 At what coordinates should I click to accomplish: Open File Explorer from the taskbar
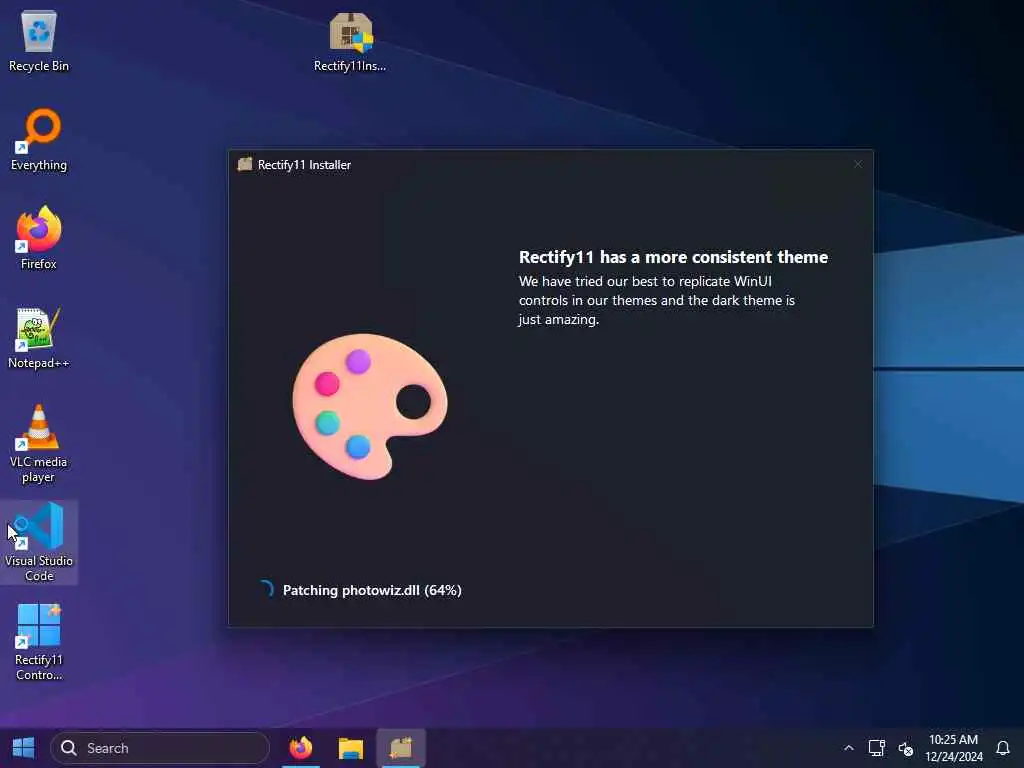click(351, 748)
